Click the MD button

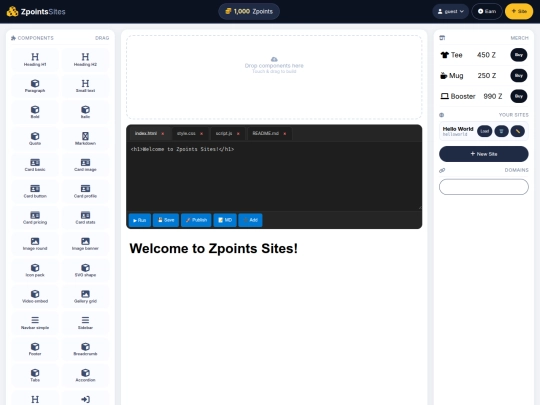225,220
